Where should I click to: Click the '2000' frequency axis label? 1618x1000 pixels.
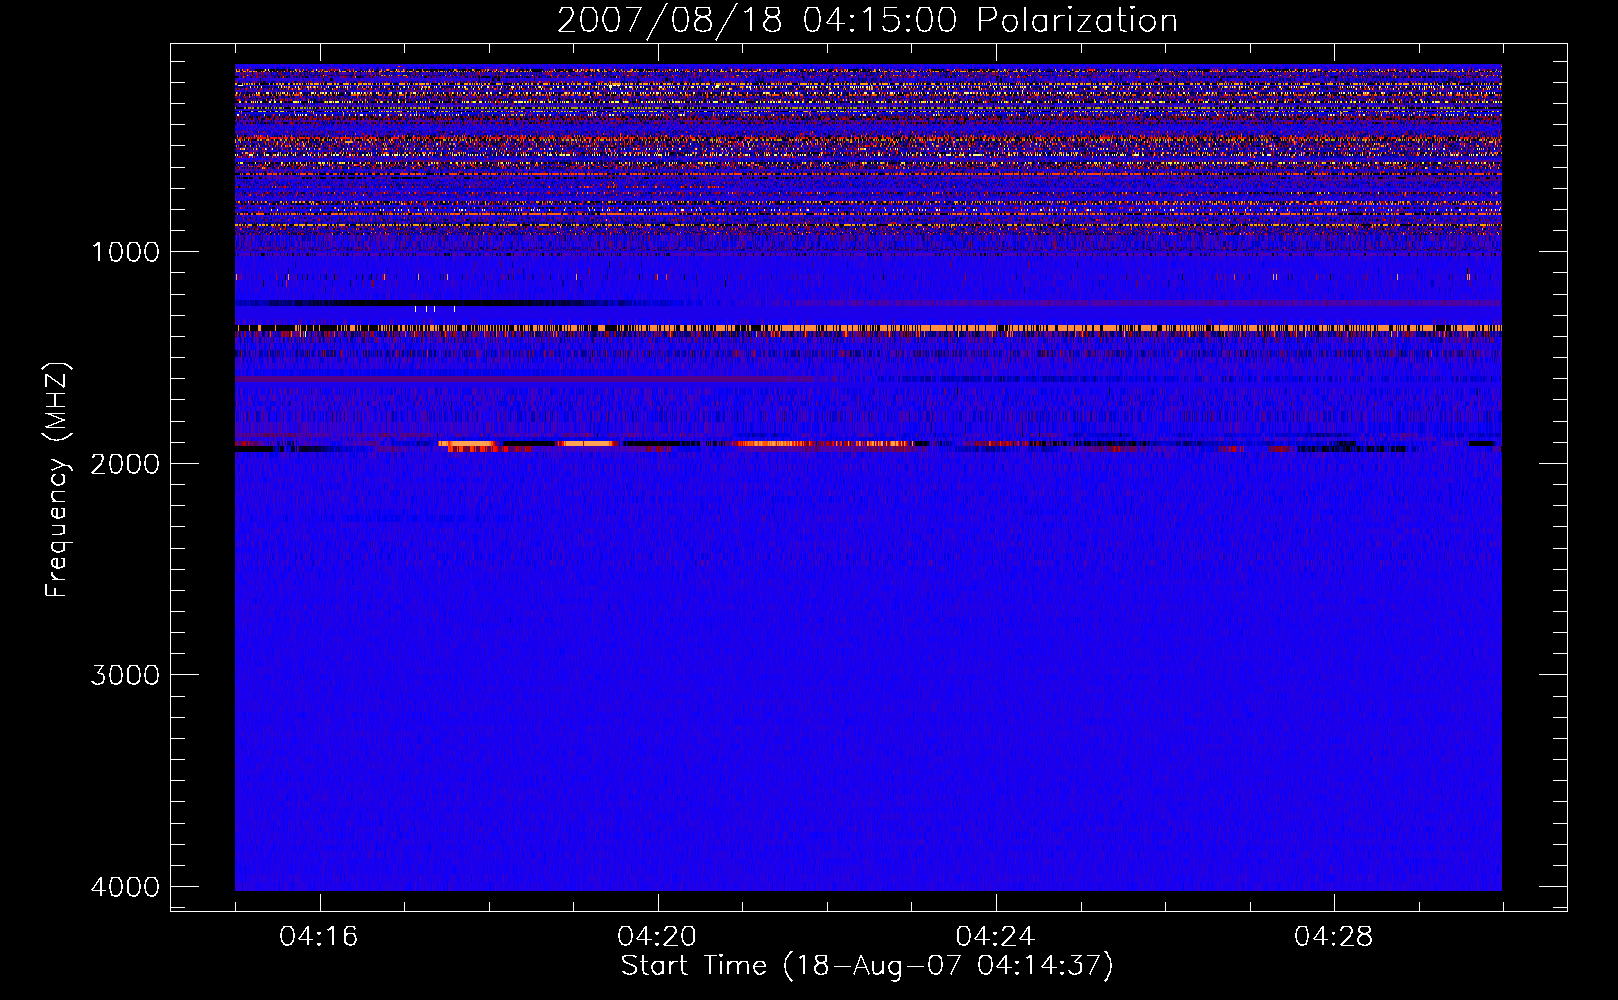click(x=125, y=463)
